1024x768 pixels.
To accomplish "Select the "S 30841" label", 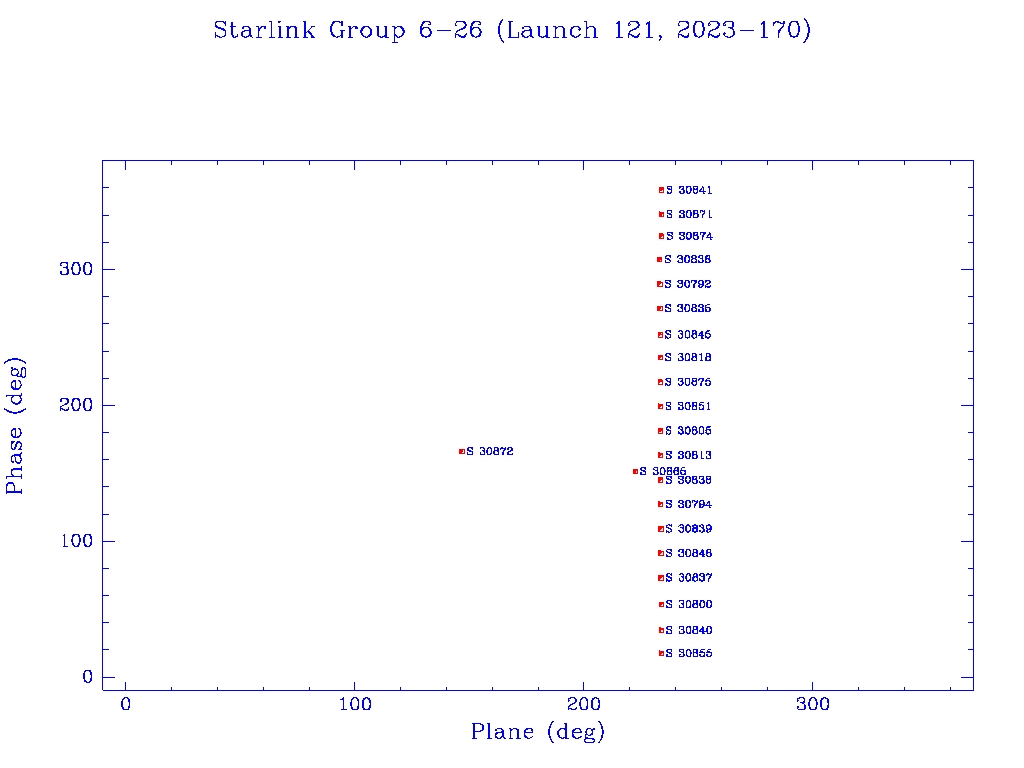I will (x=689, y=190).
